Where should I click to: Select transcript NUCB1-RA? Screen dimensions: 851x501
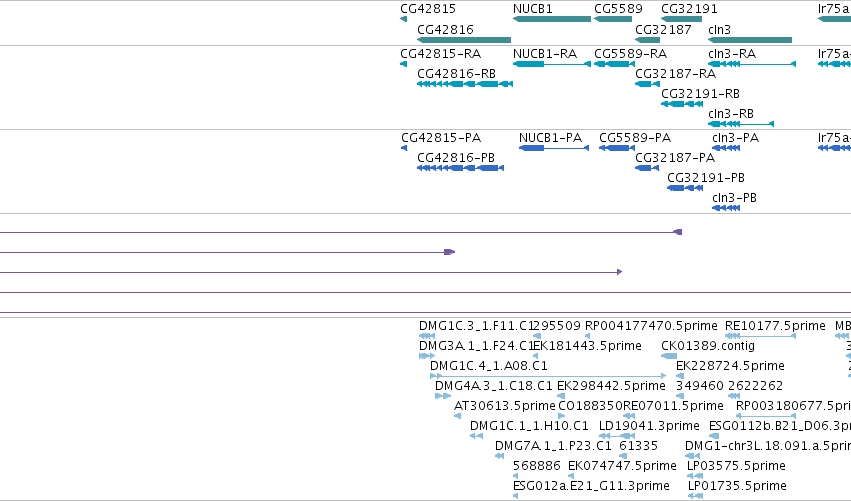(544, 54)
